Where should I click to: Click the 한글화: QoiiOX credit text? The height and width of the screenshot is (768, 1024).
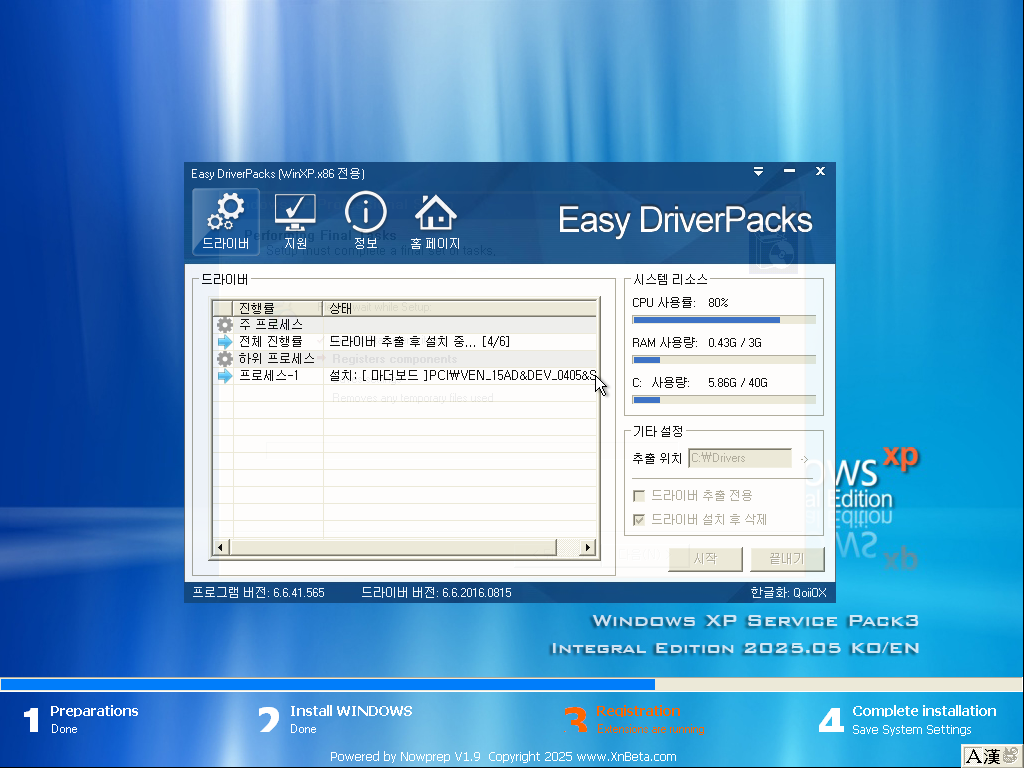pyautogui.click(x=788, y=592)
